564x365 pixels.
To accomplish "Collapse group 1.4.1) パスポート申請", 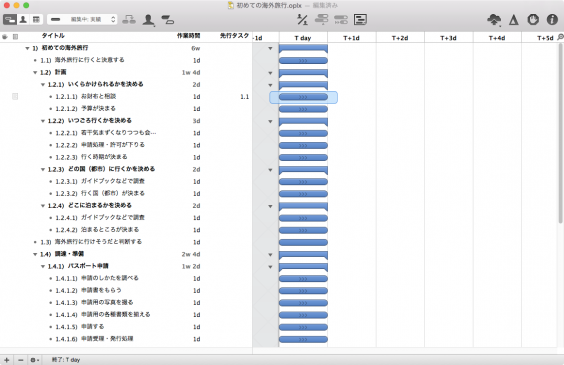I will click(x=43, y=267).
